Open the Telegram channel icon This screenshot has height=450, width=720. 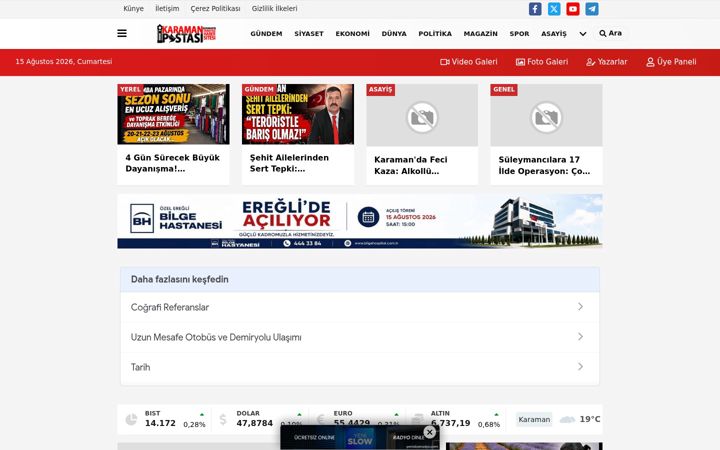click(x=592, y=9)
